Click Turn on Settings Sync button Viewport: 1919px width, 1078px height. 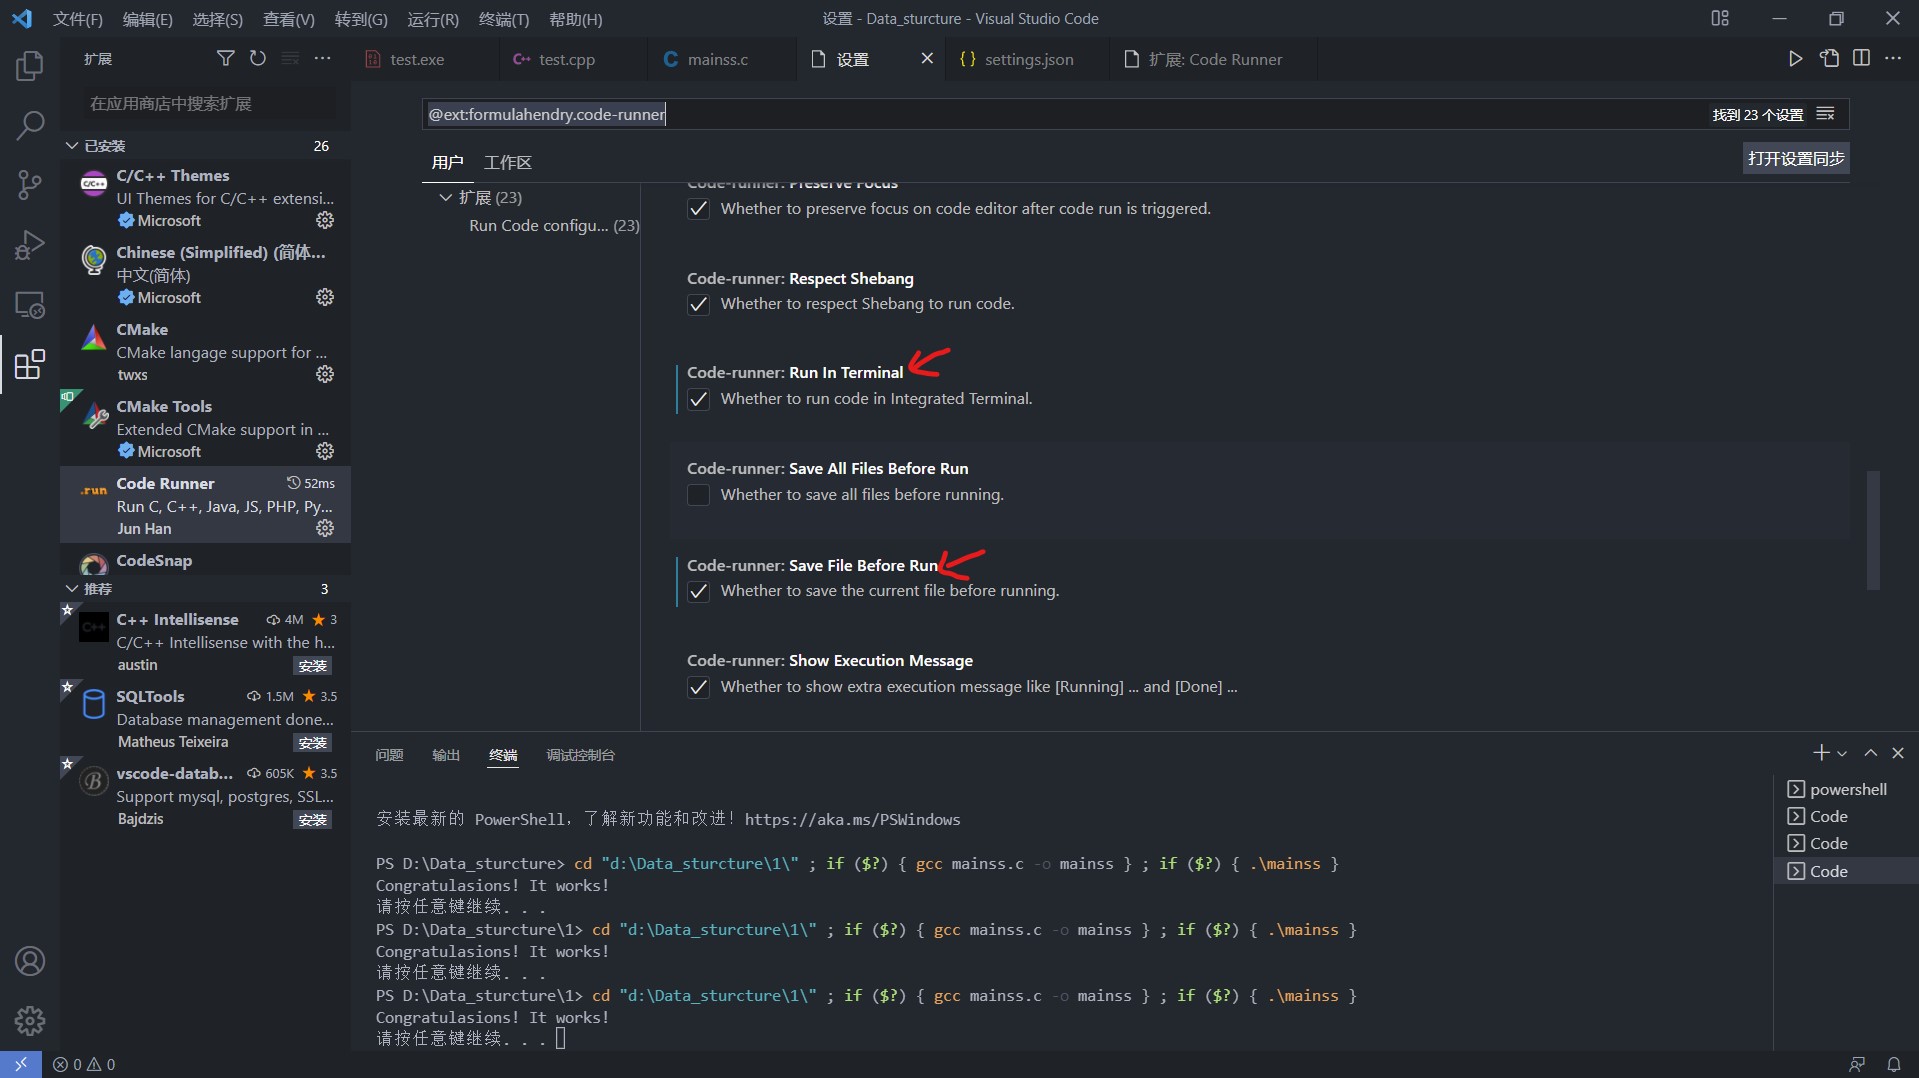1796,158
